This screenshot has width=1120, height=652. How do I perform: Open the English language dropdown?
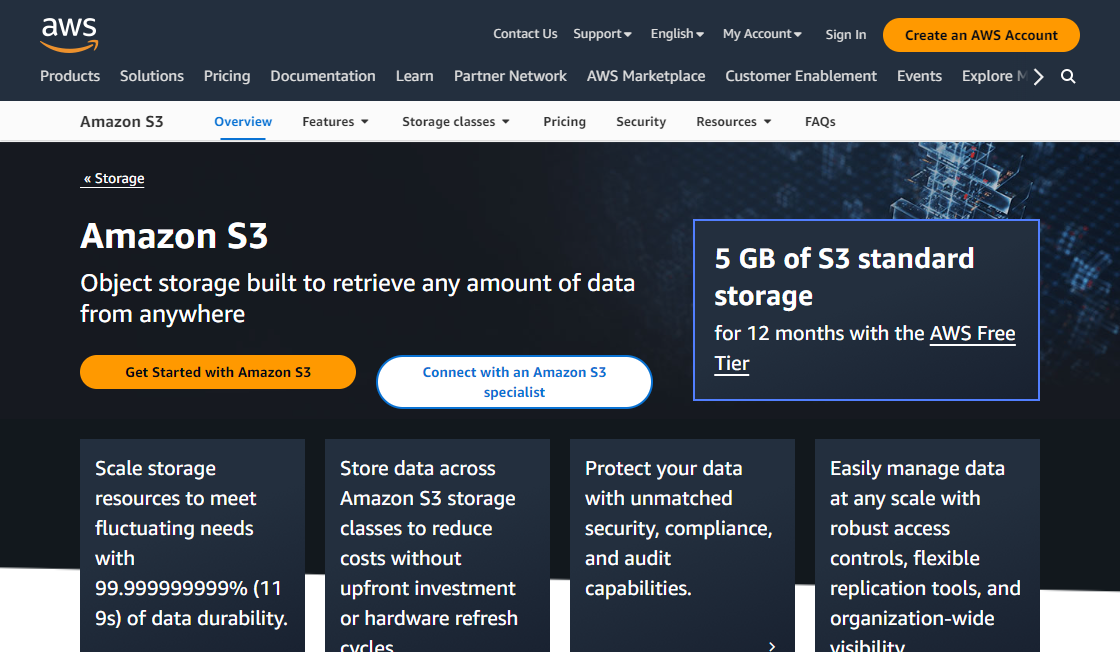coord(677,33)
